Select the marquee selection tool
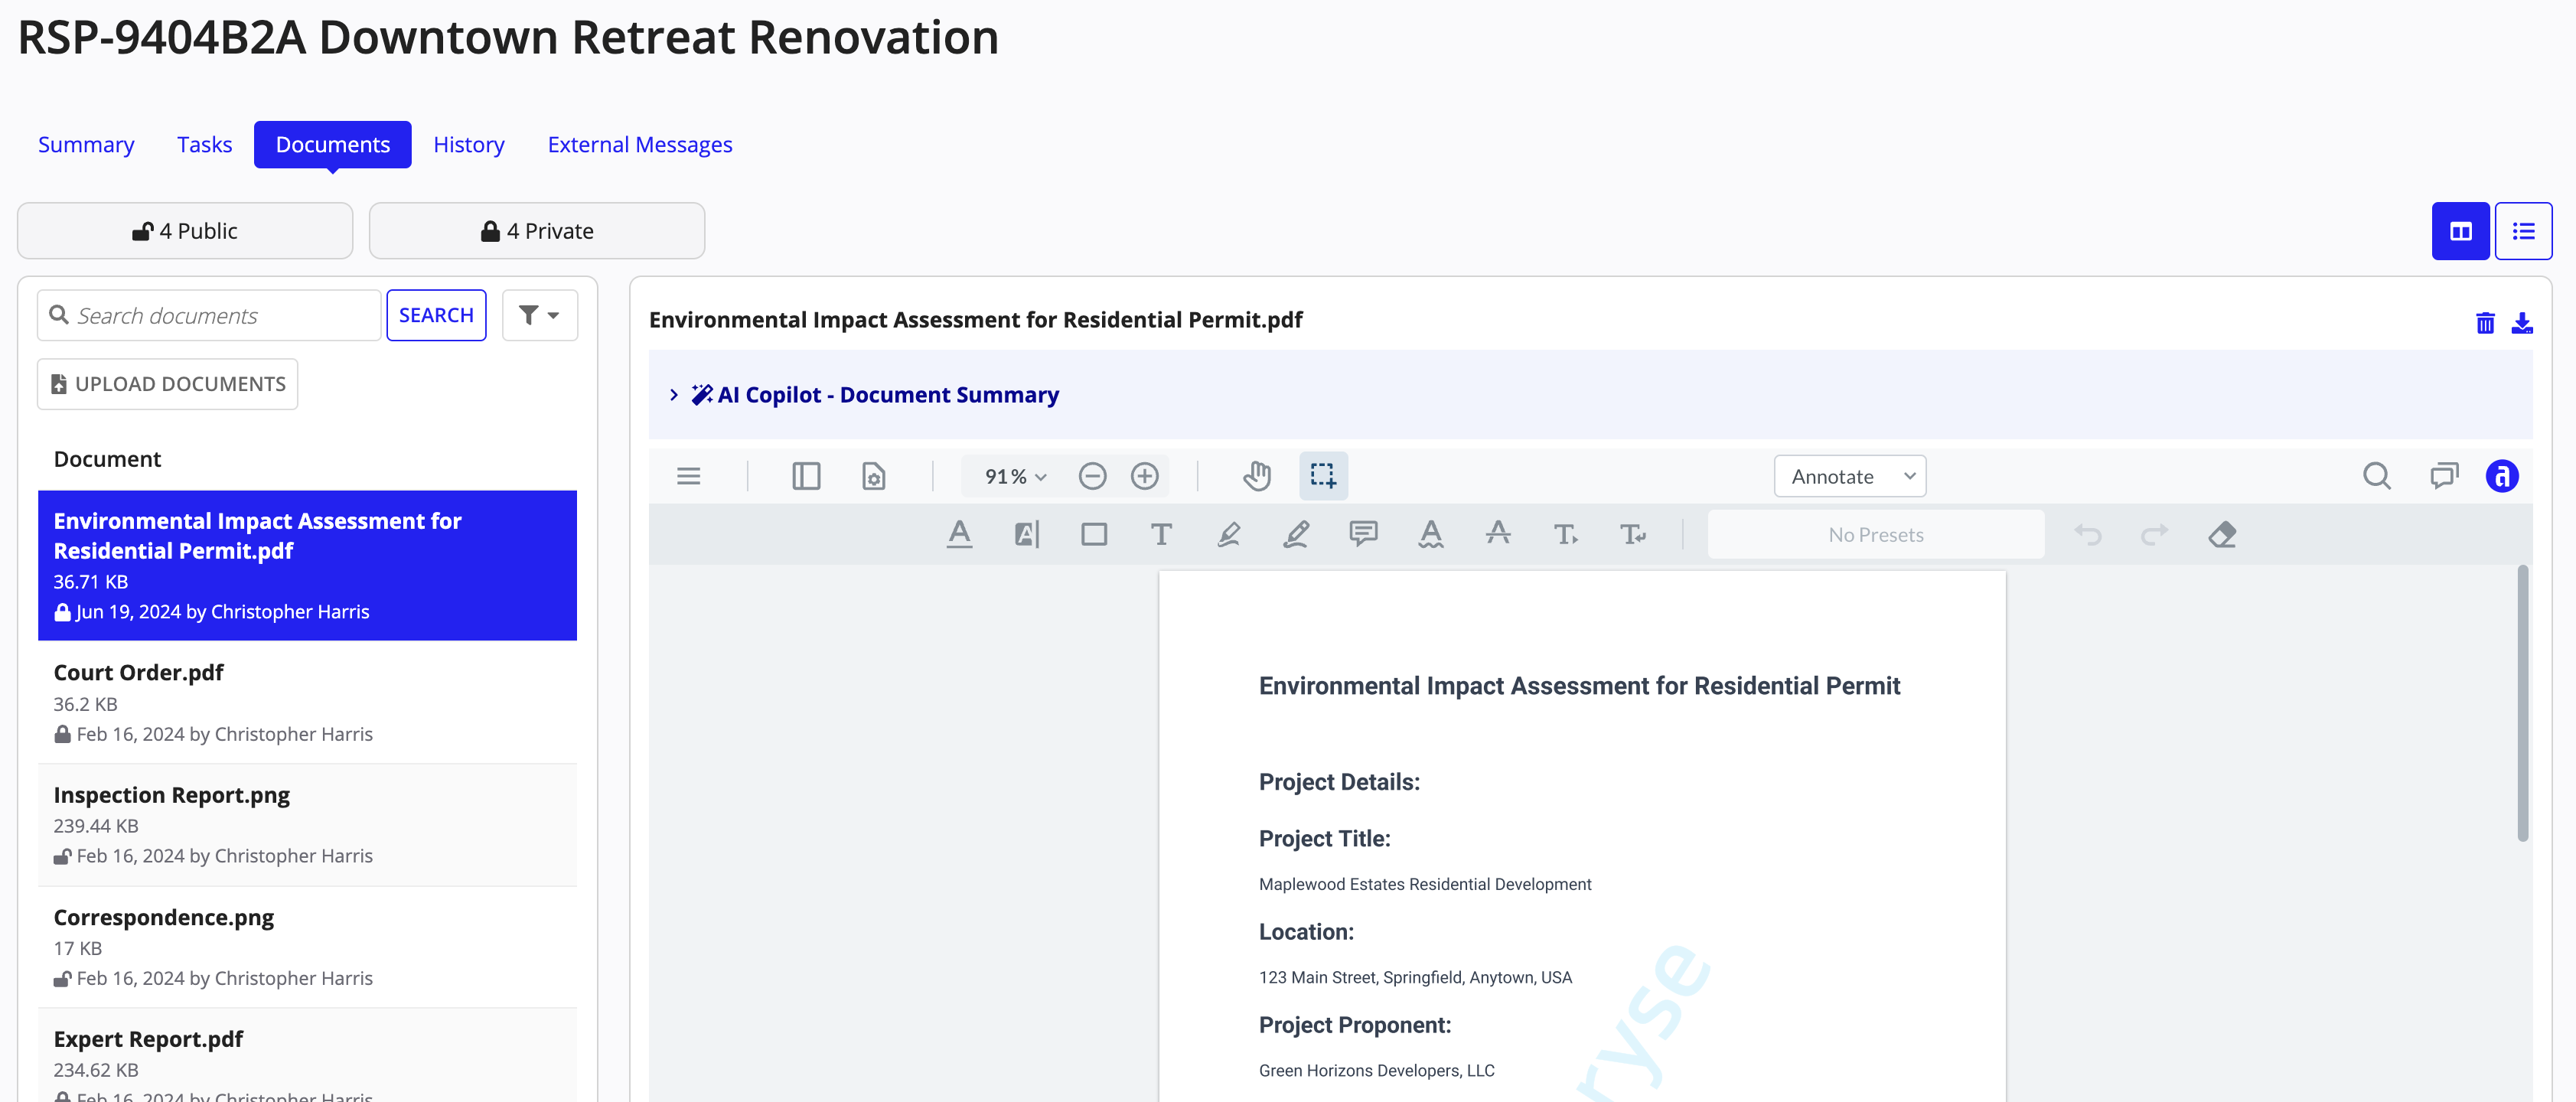The height and width of the screenshot is (1102, 2576). click(x=1322, y=474)
